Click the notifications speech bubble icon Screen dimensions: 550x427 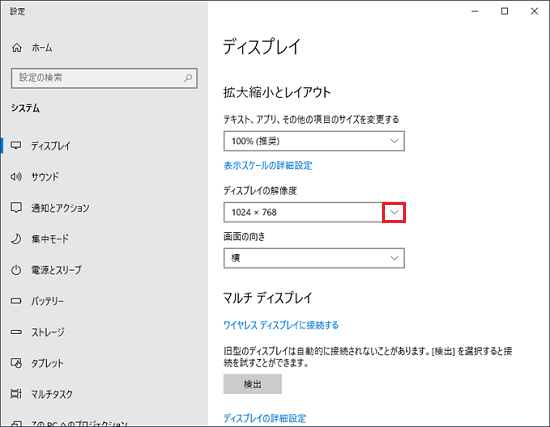click(x=16, y=208)
